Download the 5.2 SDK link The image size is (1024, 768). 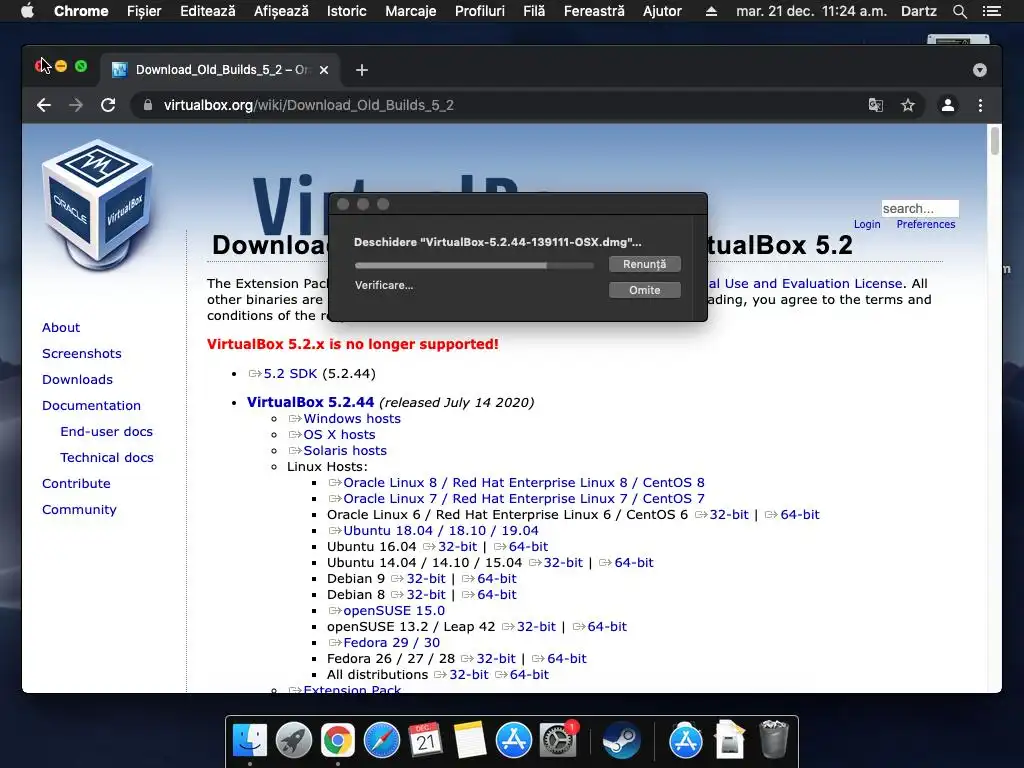(290, 374)
